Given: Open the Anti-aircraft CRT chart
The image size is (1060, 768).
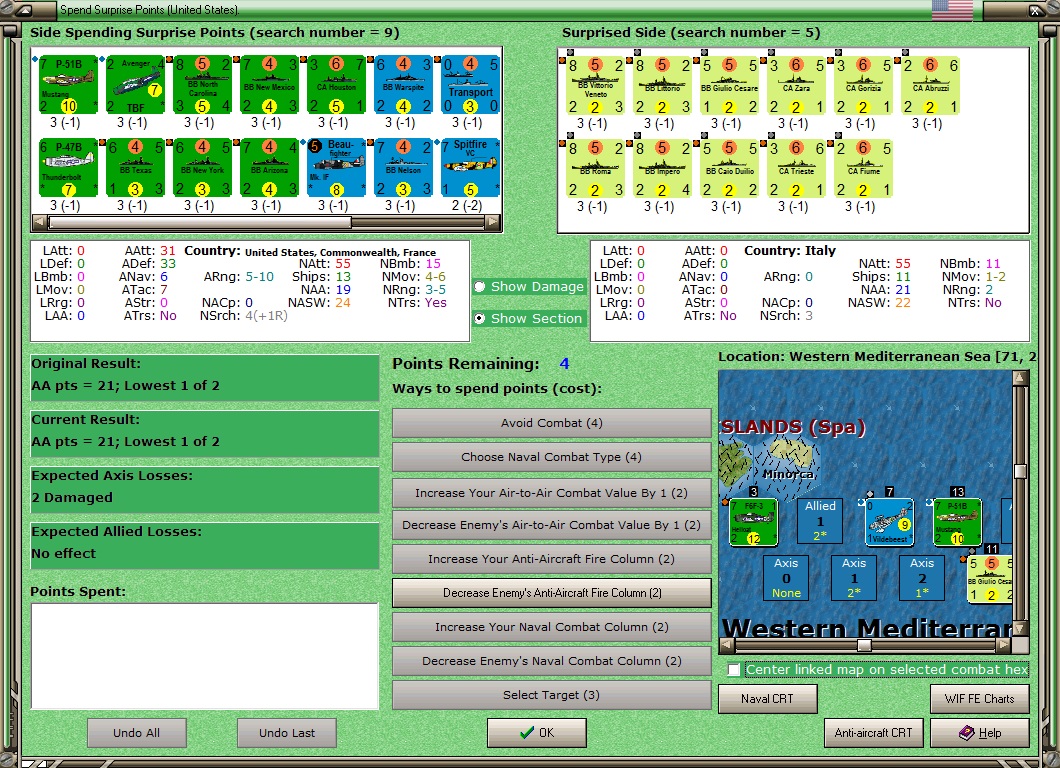Looking at the screenshot, I should (873, 733).
